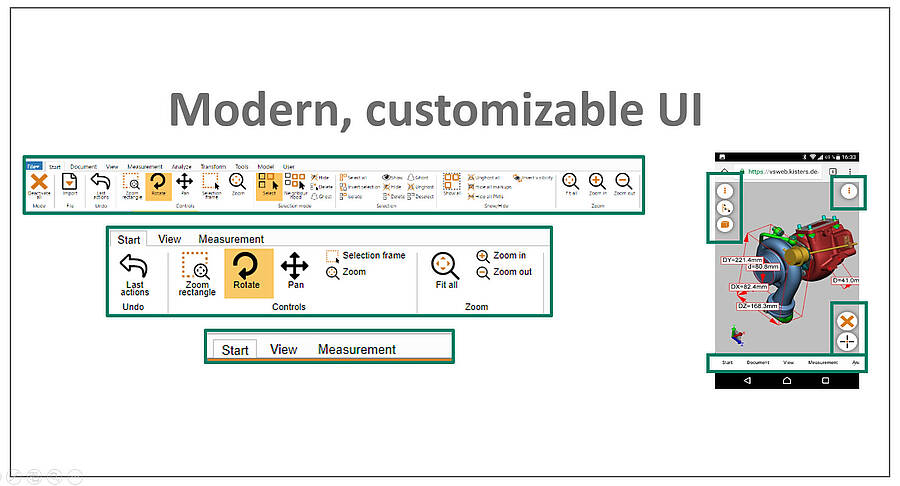The image size is (900, 486).
Task: Click Fit all icon in the small ribbon
Action: pyautogui.click(x=571, y=182)
